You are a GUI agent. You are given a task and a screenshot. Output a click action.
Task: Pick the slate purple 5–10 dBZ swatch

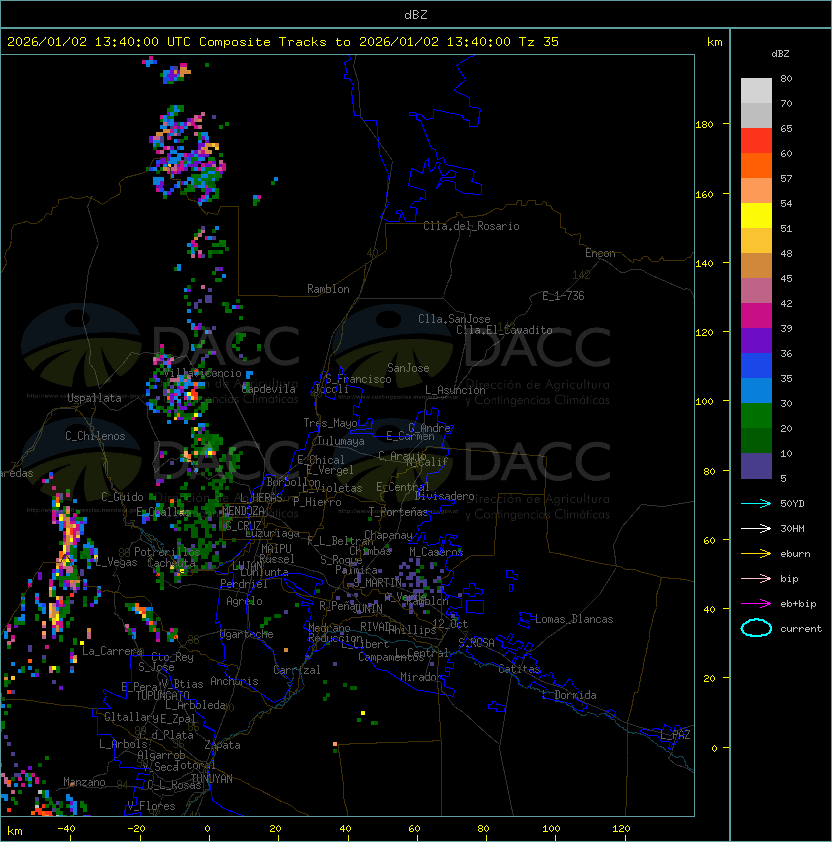click(756, 466)
